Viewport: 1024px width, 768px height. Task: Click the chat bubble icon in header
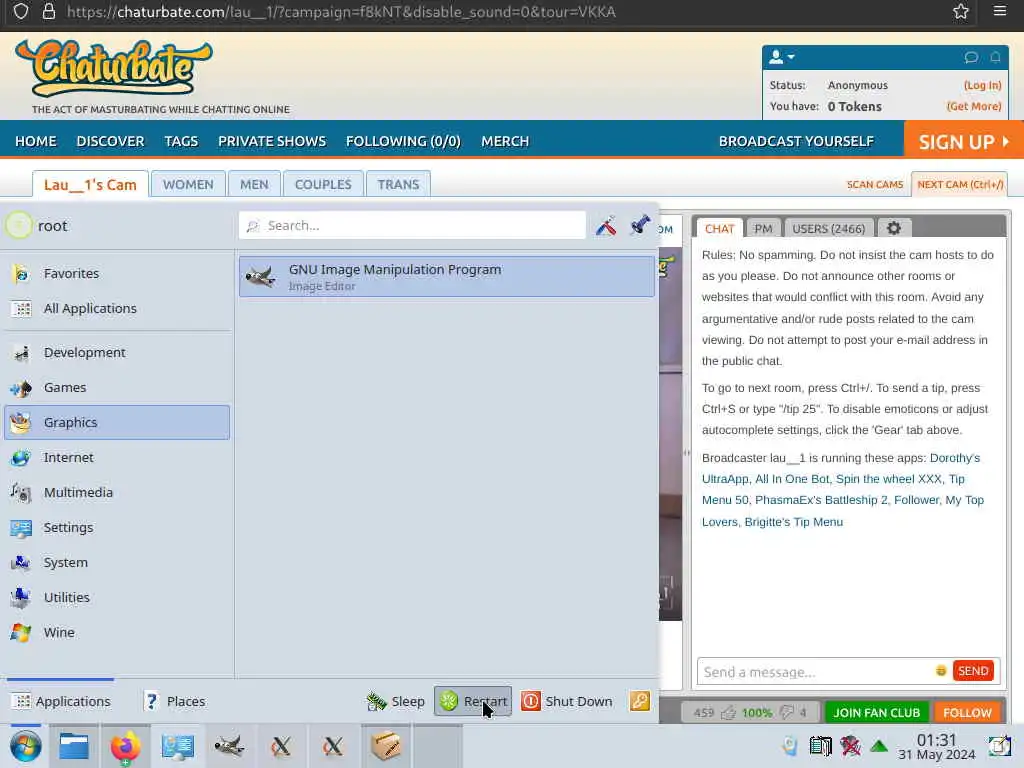(971, 57)
